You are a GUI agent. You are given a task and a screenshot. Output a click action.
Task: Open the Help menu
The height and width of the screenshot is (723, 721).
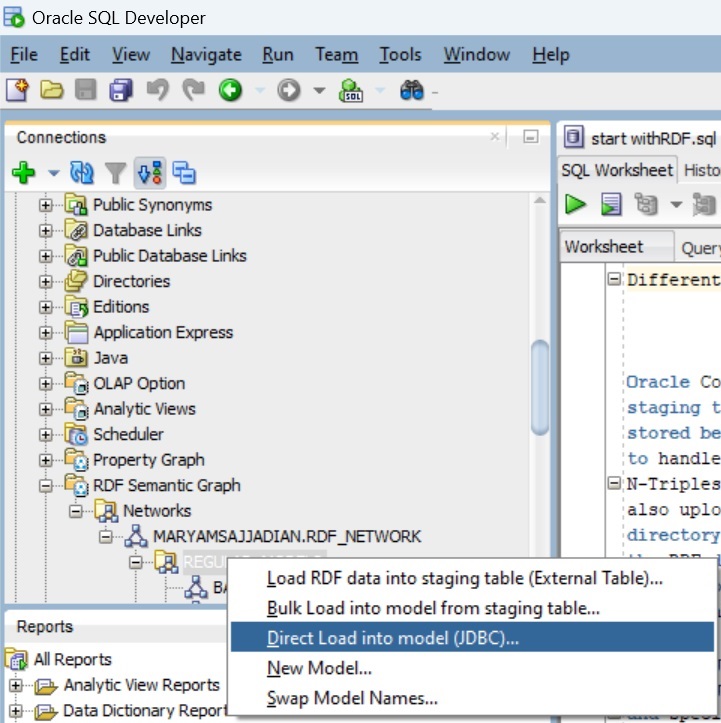pos(551,54)
